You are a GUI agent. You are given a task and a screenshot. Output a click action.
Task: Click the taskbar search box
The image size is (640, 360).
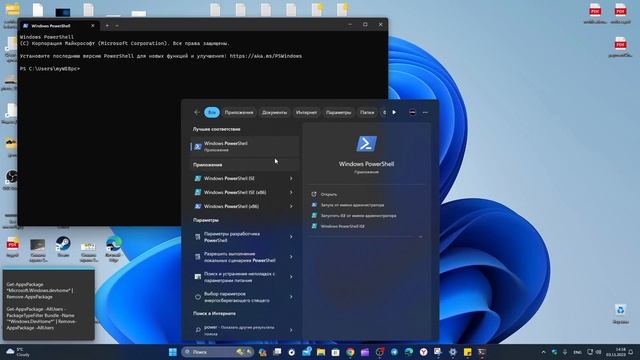(x=217, y=352)
